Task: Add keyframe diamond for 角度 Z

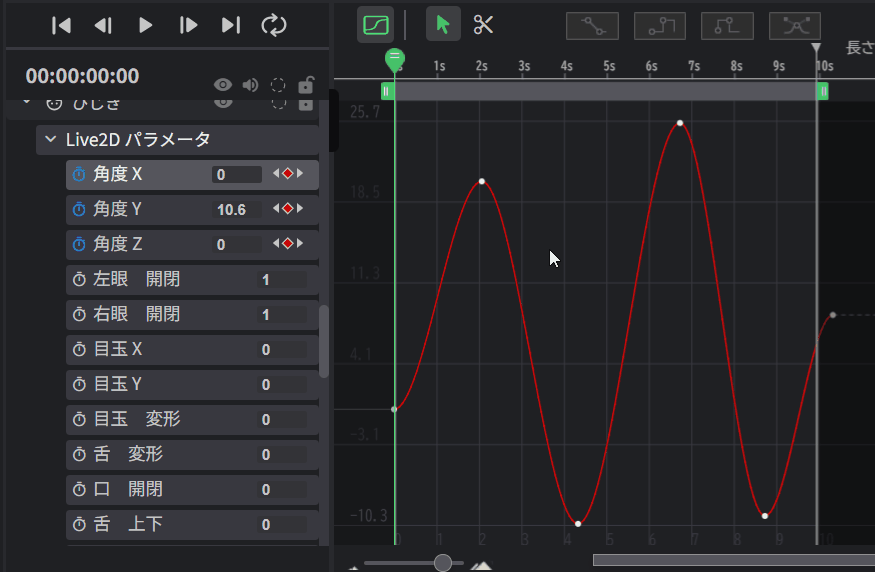Action: [x=287, y=243]
